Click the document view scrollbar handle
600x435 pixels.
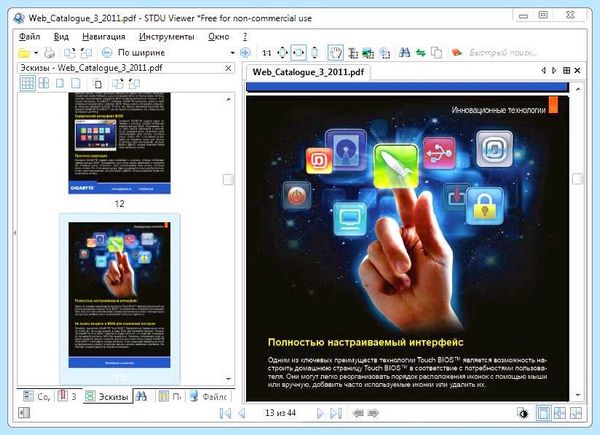pos(577,179)
